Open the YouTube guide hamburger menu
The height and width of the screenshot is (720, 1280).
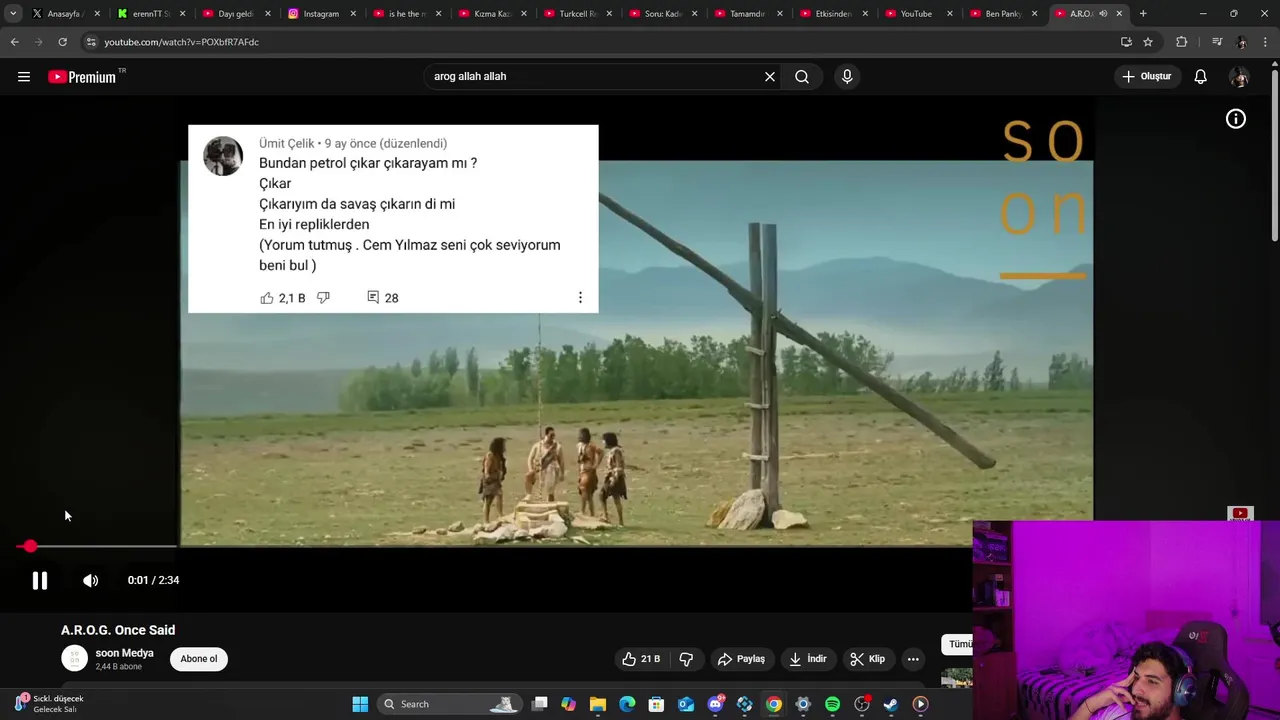tap(24, 76)
